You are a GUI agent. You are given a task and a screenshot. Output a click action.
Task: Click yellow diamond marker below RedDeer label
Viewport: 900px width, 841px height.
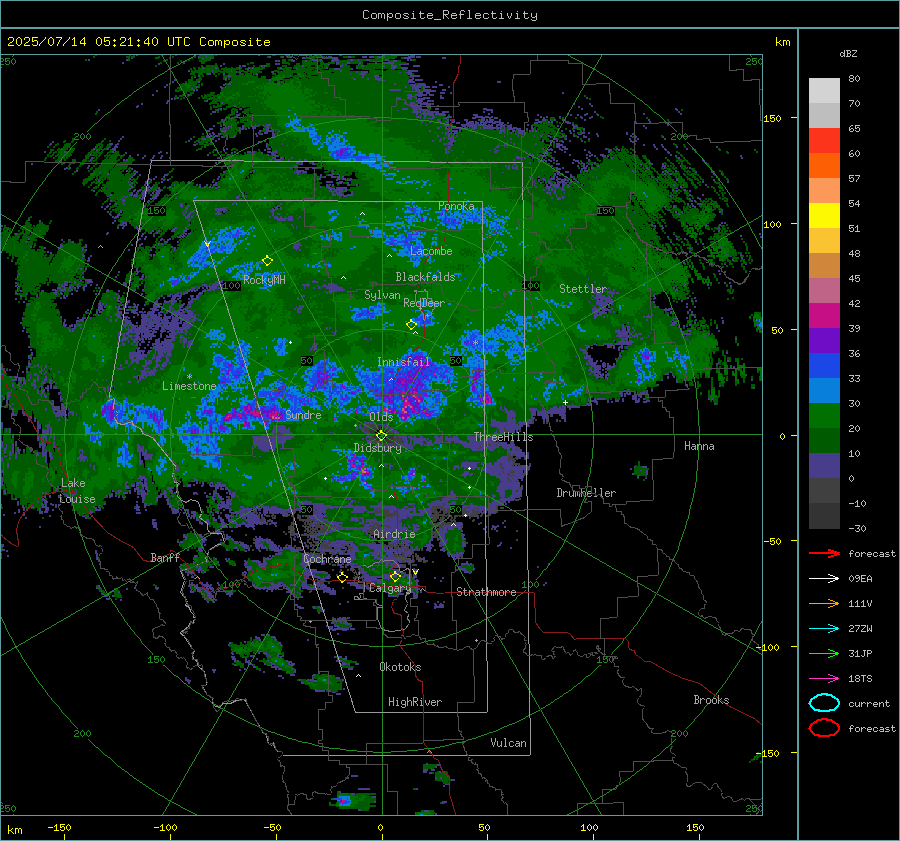tap(412, 324)
